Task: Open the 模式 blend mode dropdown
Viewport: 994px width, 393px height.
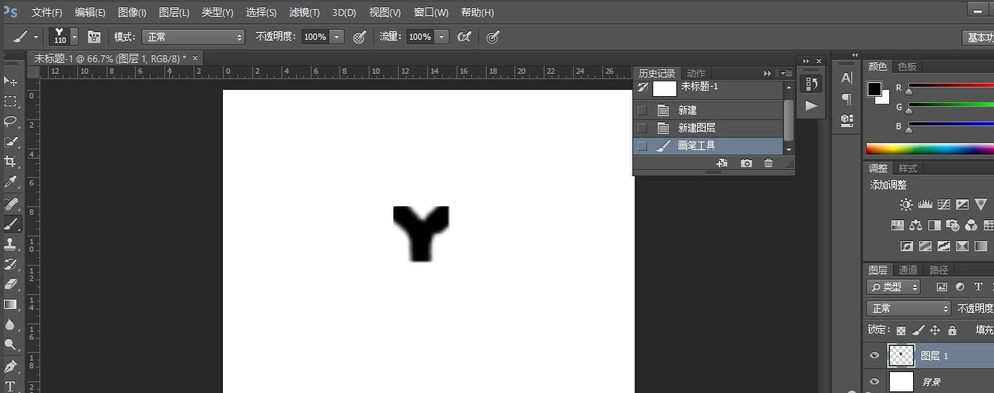Action: (x=193, y=37)
